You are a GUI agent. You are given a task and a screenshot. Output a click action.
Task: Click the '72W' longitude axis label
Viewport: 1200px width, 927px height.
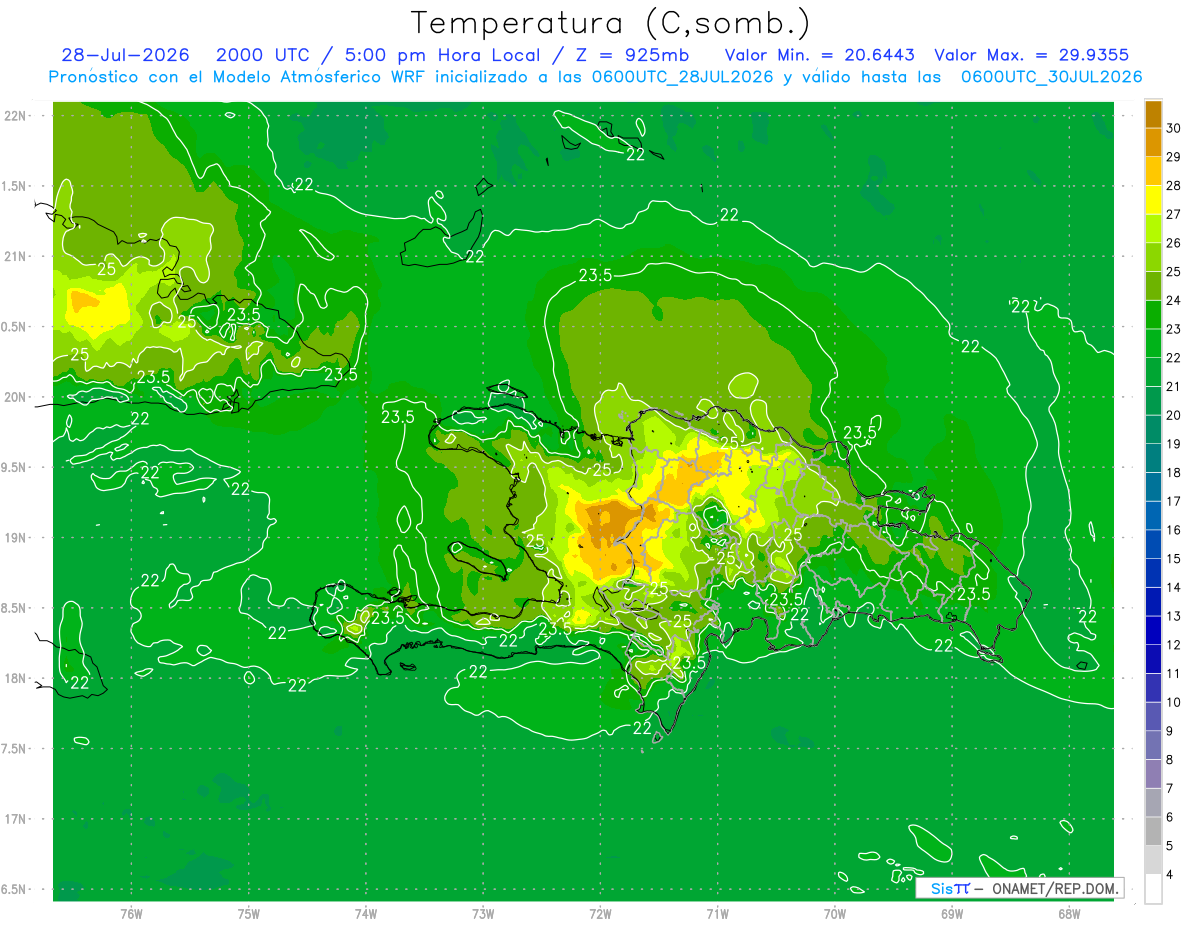(600, 913)
